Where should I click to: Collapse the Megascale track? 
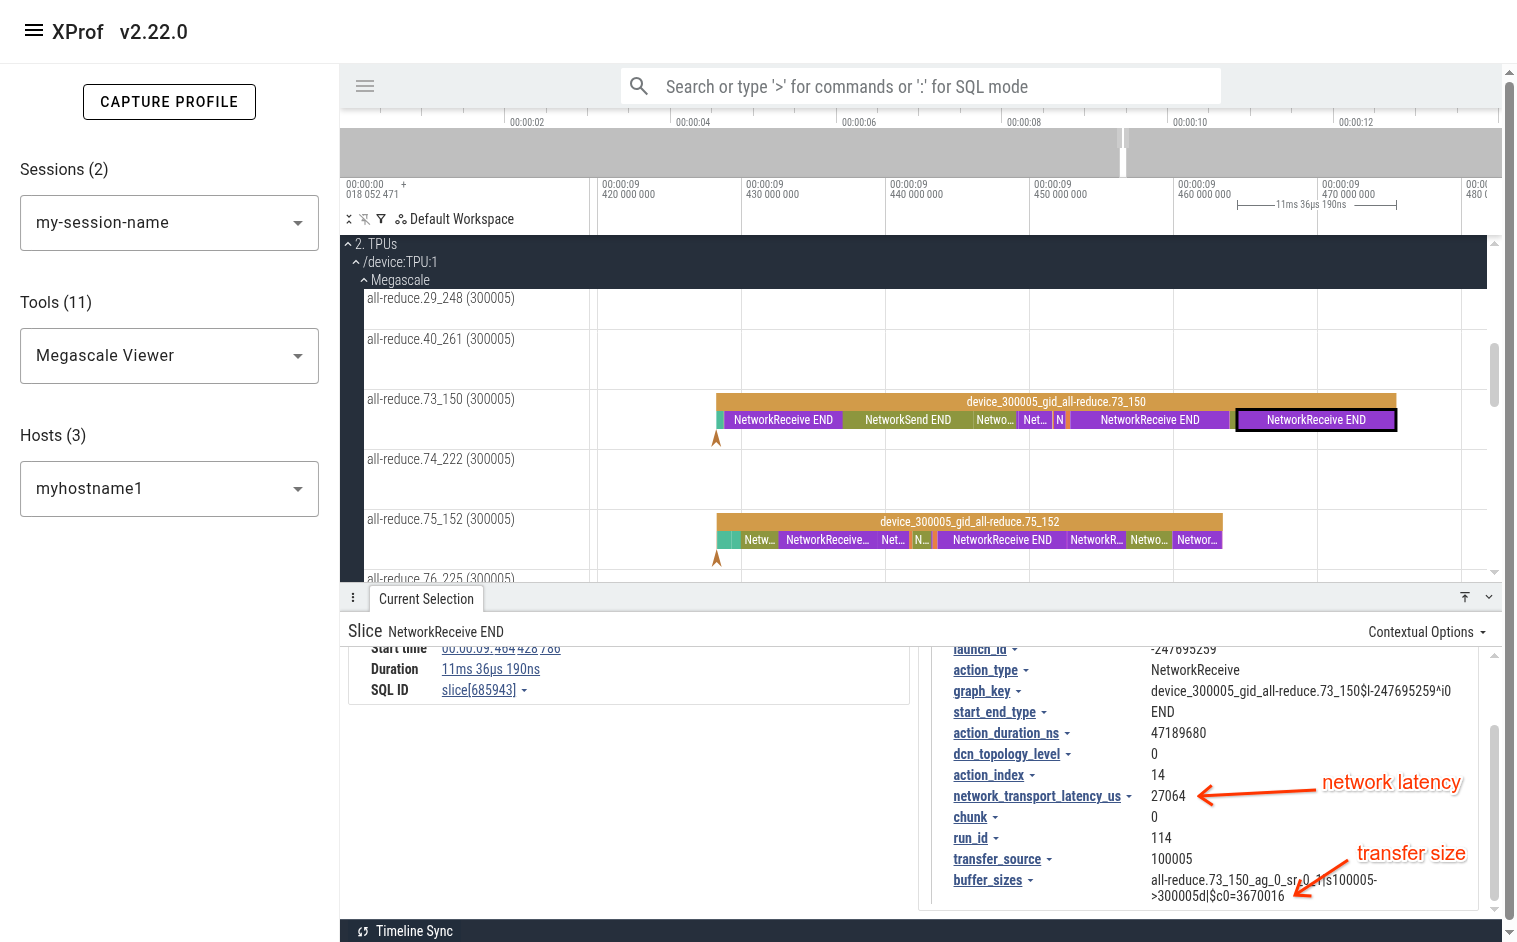click(x=362, y=280)
